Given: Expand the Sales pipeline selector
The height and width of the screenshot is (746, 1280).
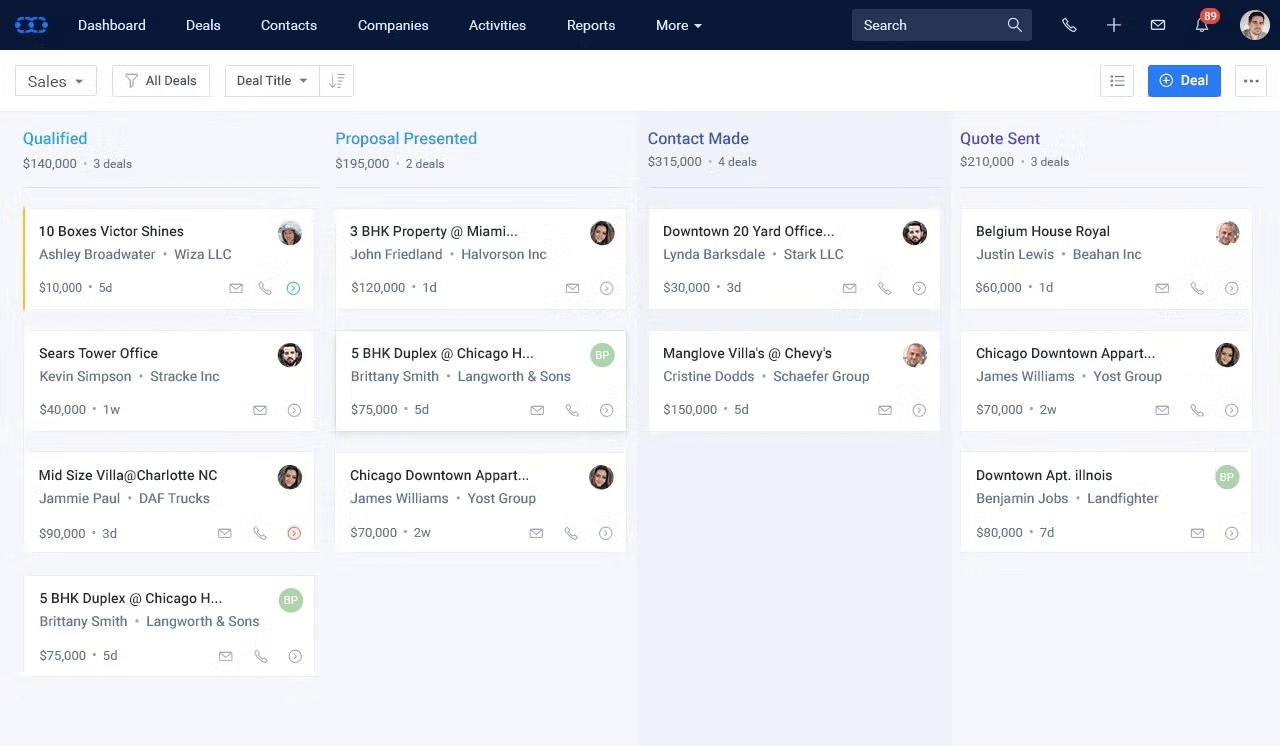Looking at the screenshot, I should [x=55, y=80].
